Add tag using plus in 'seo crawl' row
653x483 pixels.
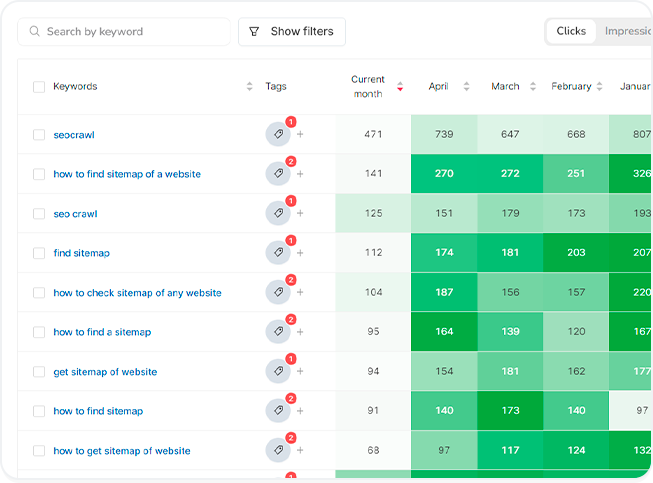coord(300,214)
